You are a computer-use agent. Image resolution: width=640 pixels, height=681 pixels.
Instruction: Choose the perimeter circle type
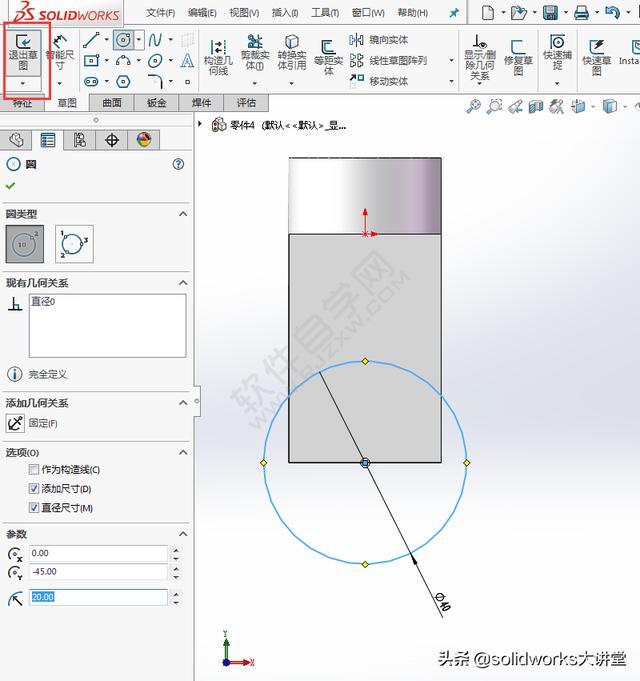[x=74, y=244]
